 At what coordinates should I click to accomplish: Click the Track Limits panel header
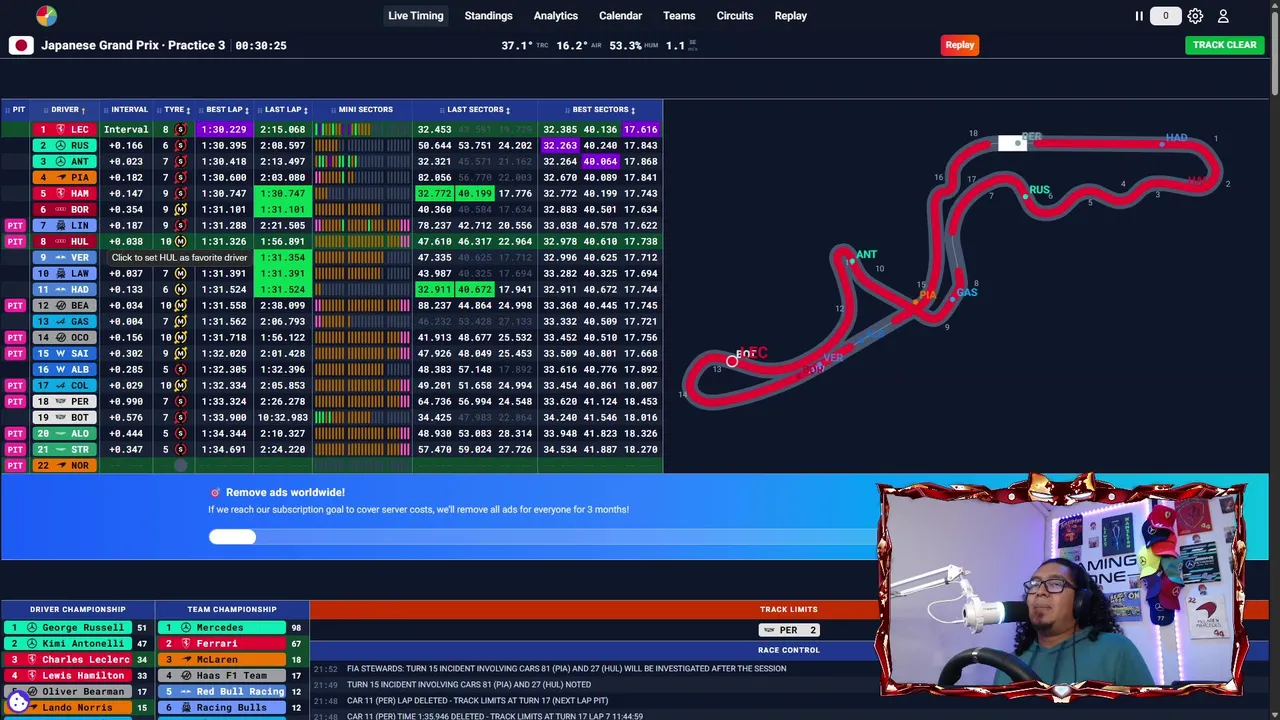pyautogui.click(x=789, y=609)
